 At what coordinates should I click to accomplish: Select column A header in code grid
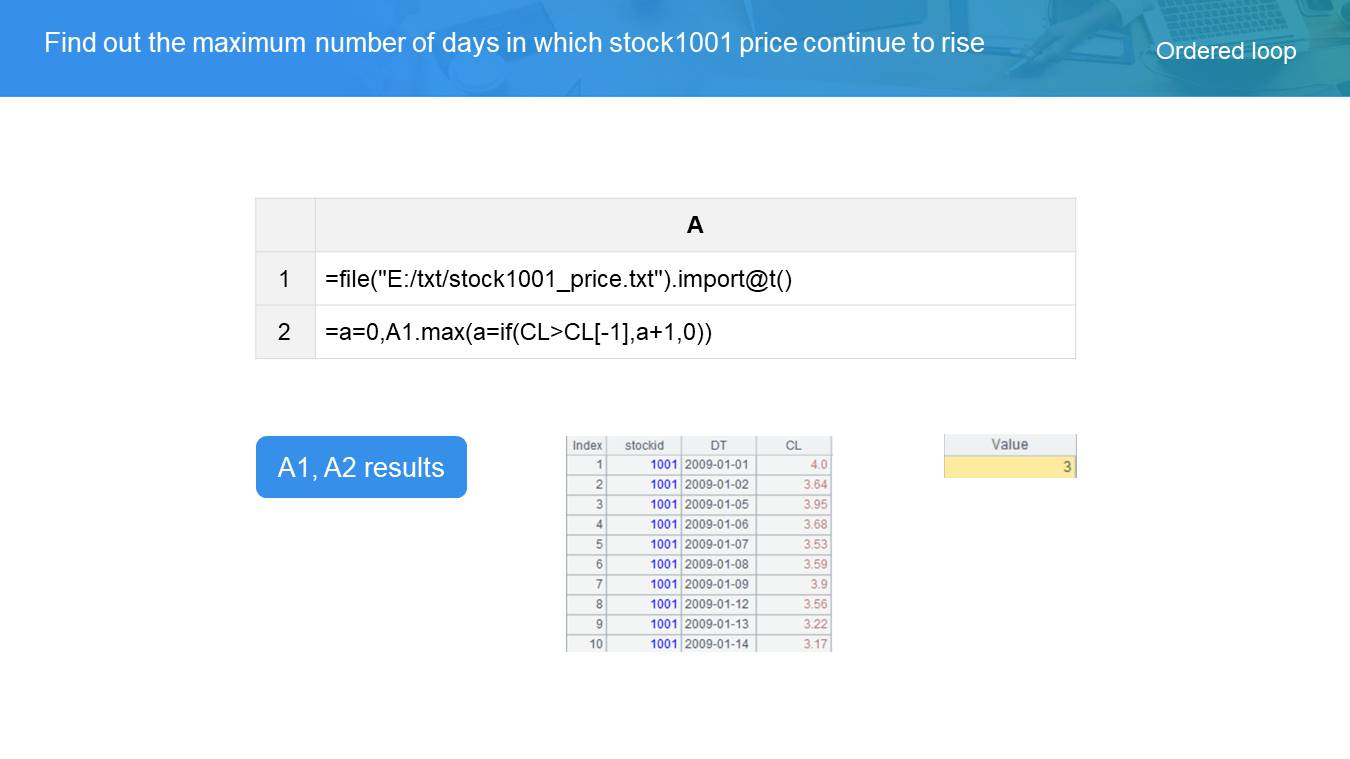pyautogui.click(x=695, y=225)
